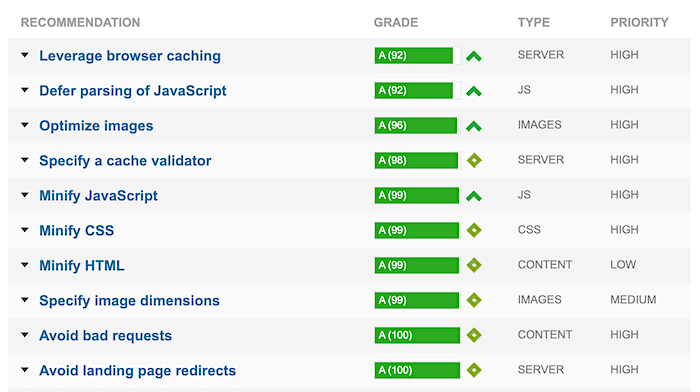Click HIGH priority in Minify CSS row
700x392 pixels.
pos(624,229)
